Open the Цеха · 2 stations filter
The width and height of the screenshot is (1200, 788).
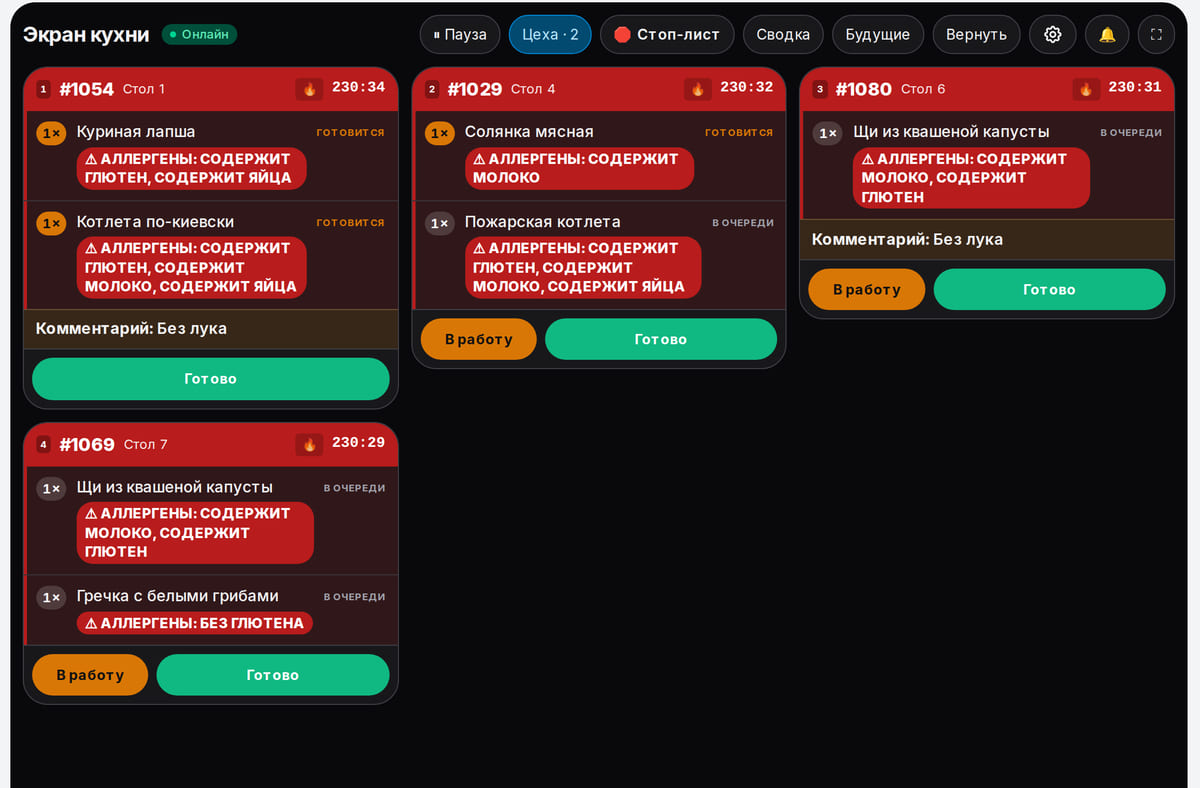[550, 34]
